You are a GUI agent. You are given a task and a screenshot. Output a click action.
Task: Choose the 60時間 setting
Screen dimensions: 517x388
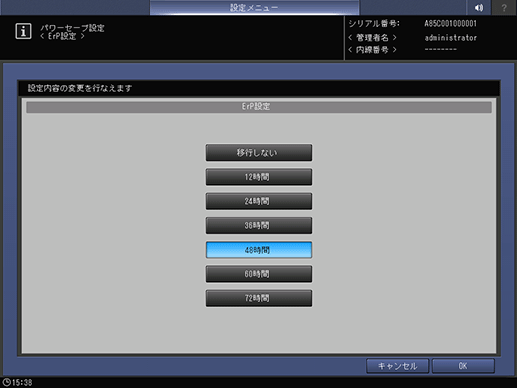point(259,274)
